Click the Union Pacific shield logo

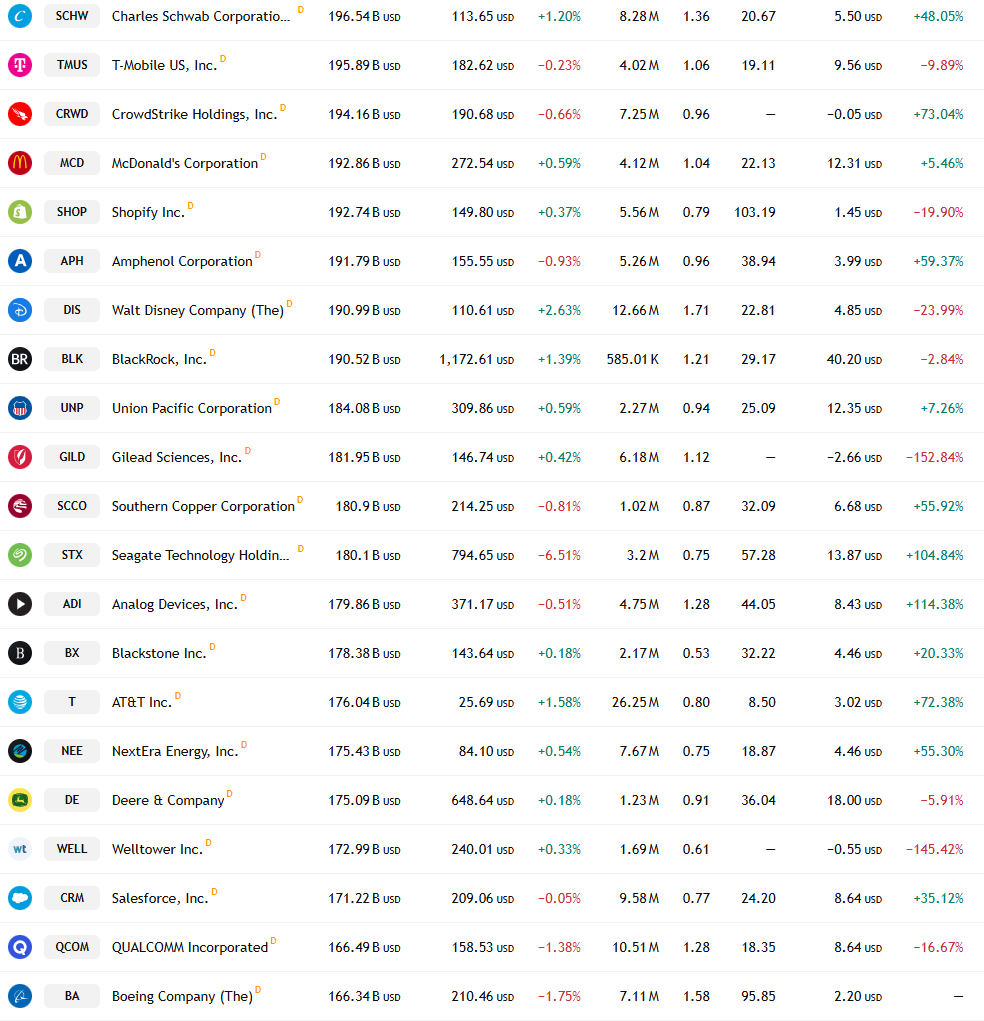pyautogui.click(x=20, y=408)
